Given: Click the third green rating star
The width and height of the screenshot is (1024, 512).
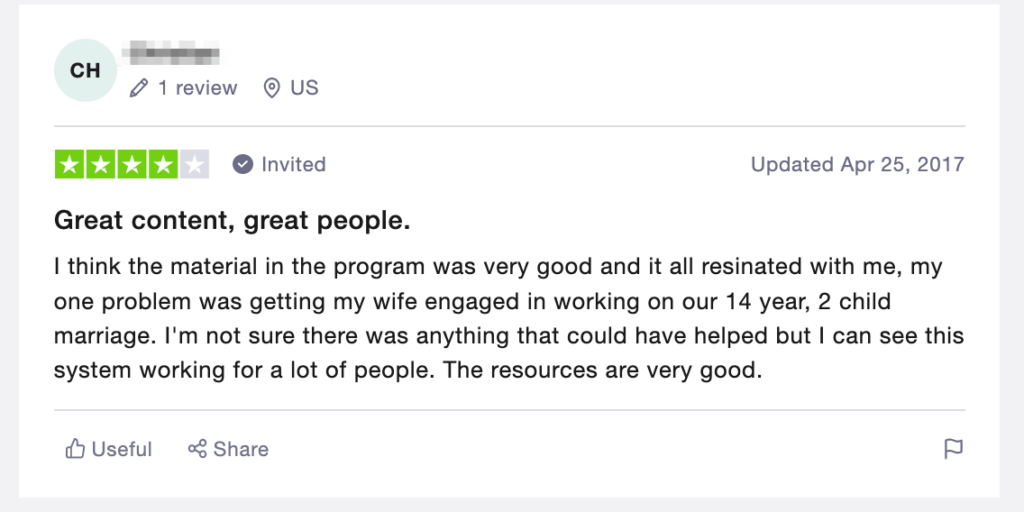Looking at the screenshot, I should coord(132,165).
